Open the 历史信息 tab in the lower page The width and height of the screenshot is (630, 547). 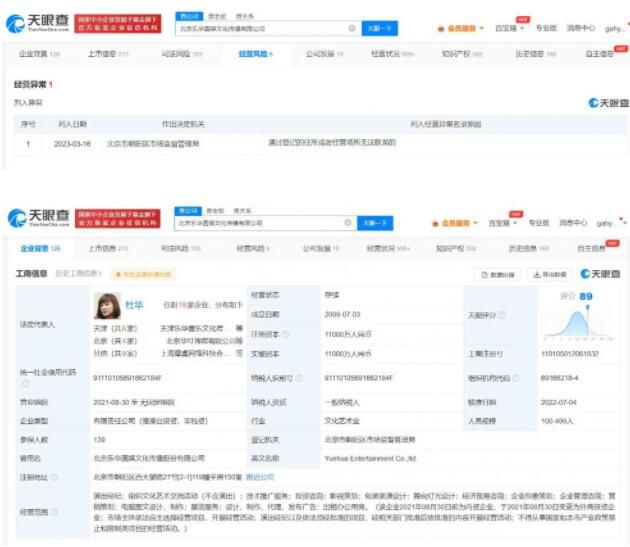coord(529,248)
